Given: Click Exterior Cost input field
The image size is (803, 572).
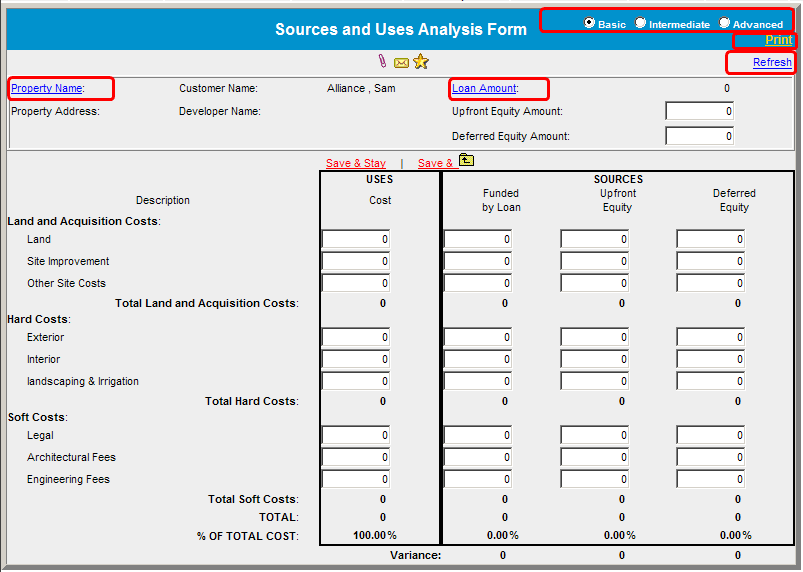Looking at the screenshot, I should (356, 337).
